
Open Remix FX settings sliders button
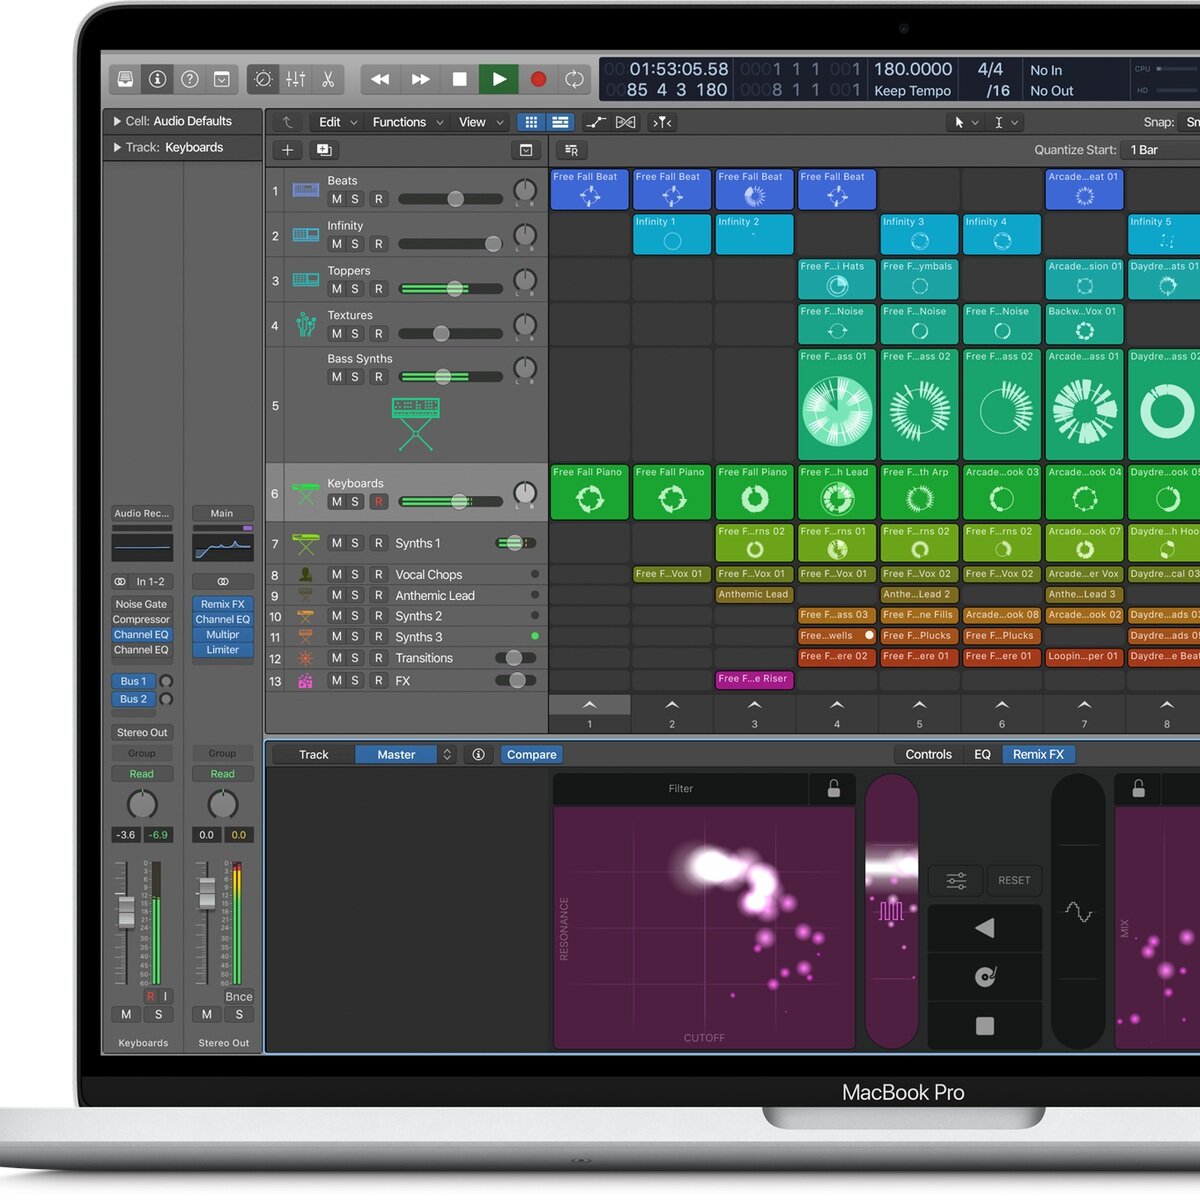coord(956,881)
